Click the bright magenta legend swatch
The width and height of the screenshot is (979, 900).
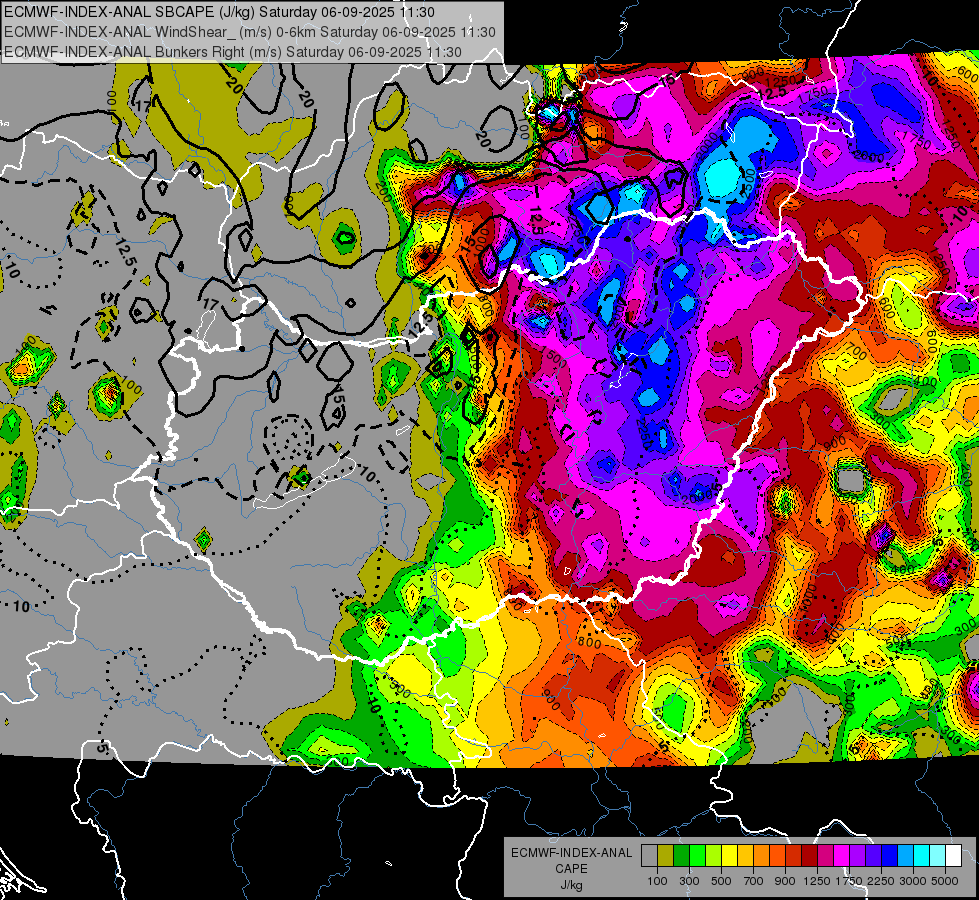[x=842, y=856]
